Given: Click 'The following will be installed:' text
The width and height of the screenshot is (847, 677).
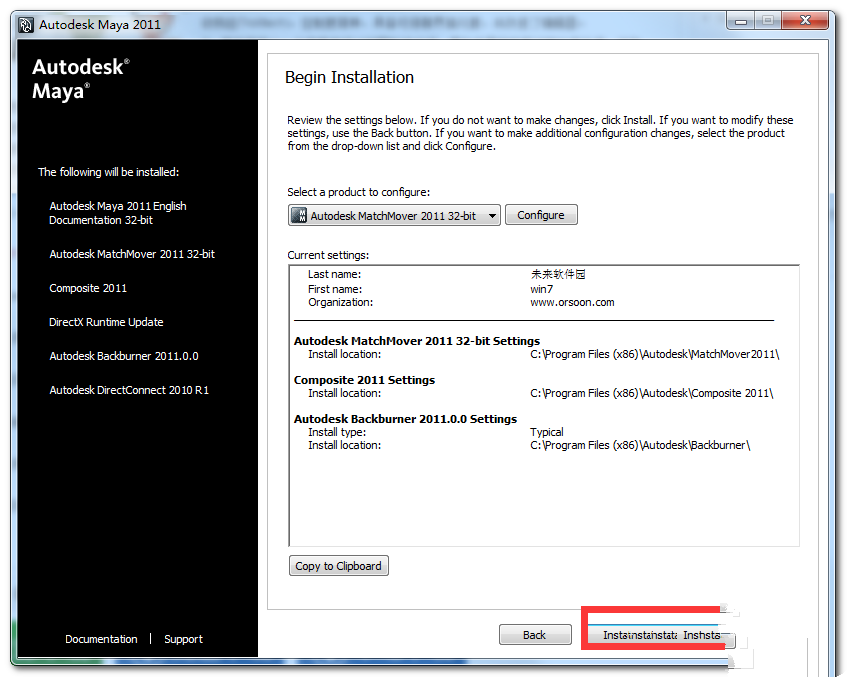Looking at the screenshot, I should click(109, 172).
